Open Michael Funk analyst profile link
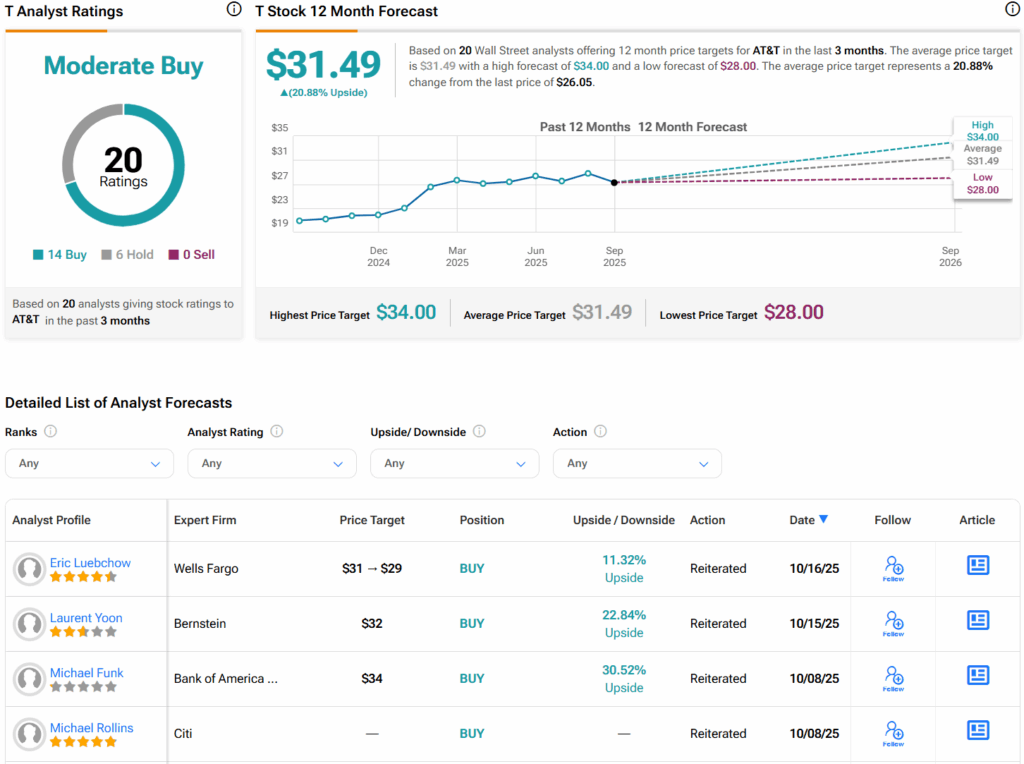This screenshot has width=1024, height=764. click(87, 673)
